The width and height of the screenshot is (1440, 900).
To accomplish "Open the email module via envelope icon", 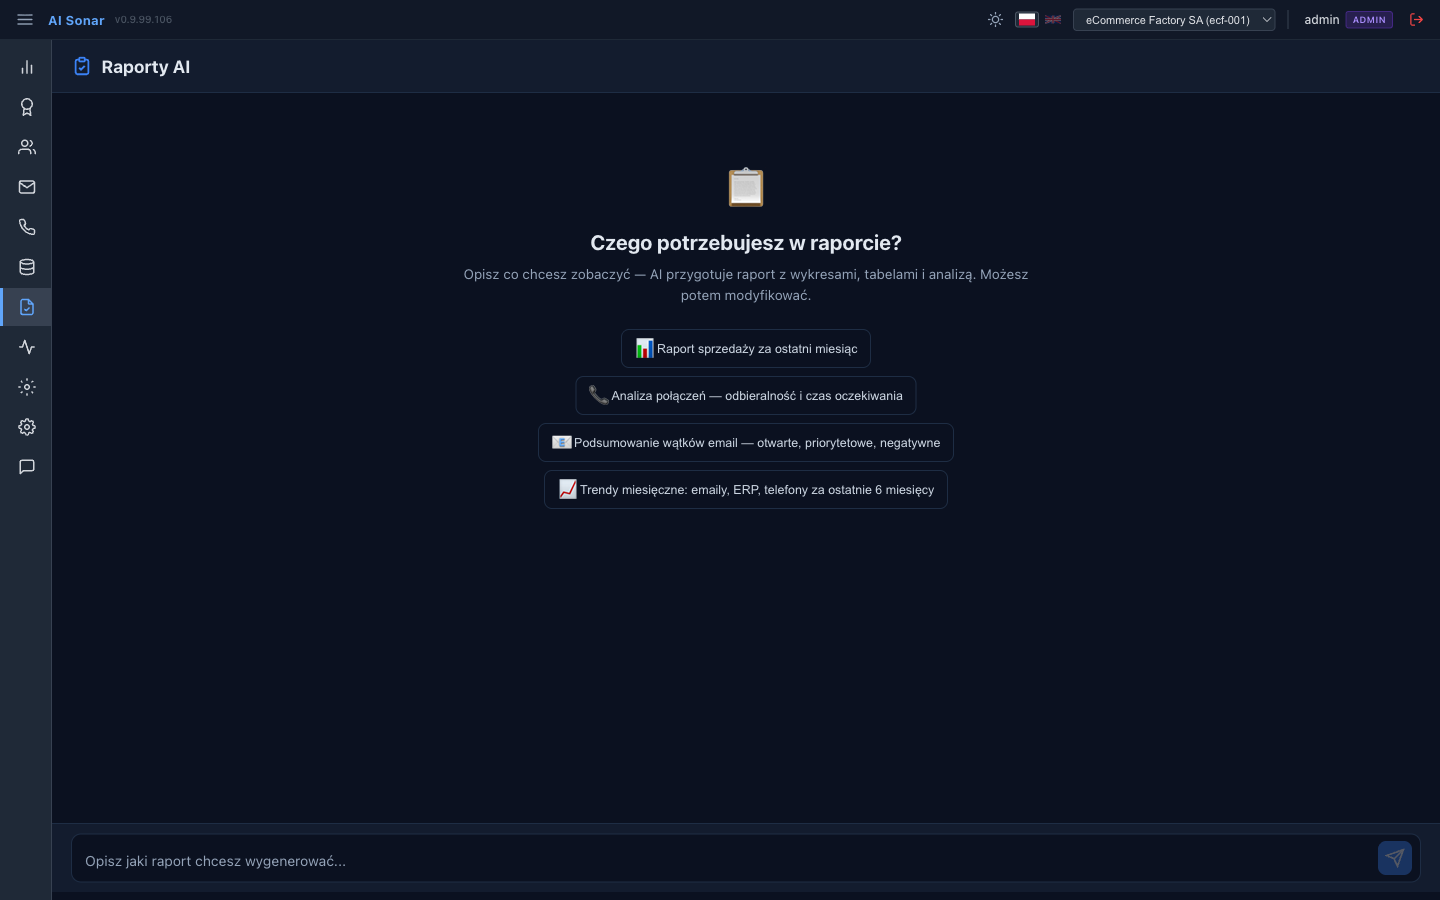I will pyautogui.click(x=27, y=187).
